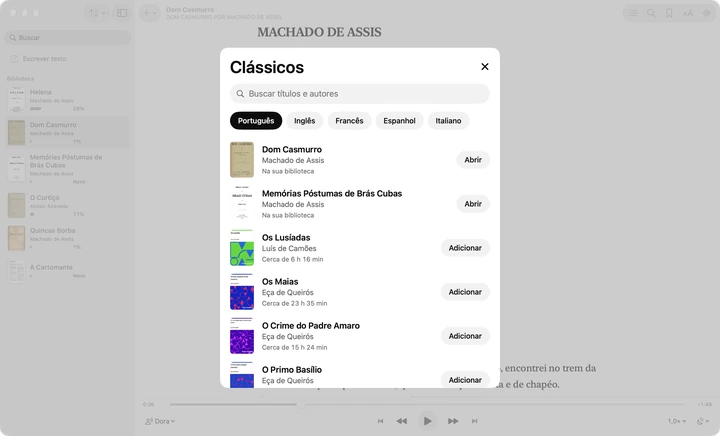The height and width of the screenshot is (436, 720).
Task: Click the search icon in the reader toolbar
Action: pyautogui.click(x=651, y=13)
